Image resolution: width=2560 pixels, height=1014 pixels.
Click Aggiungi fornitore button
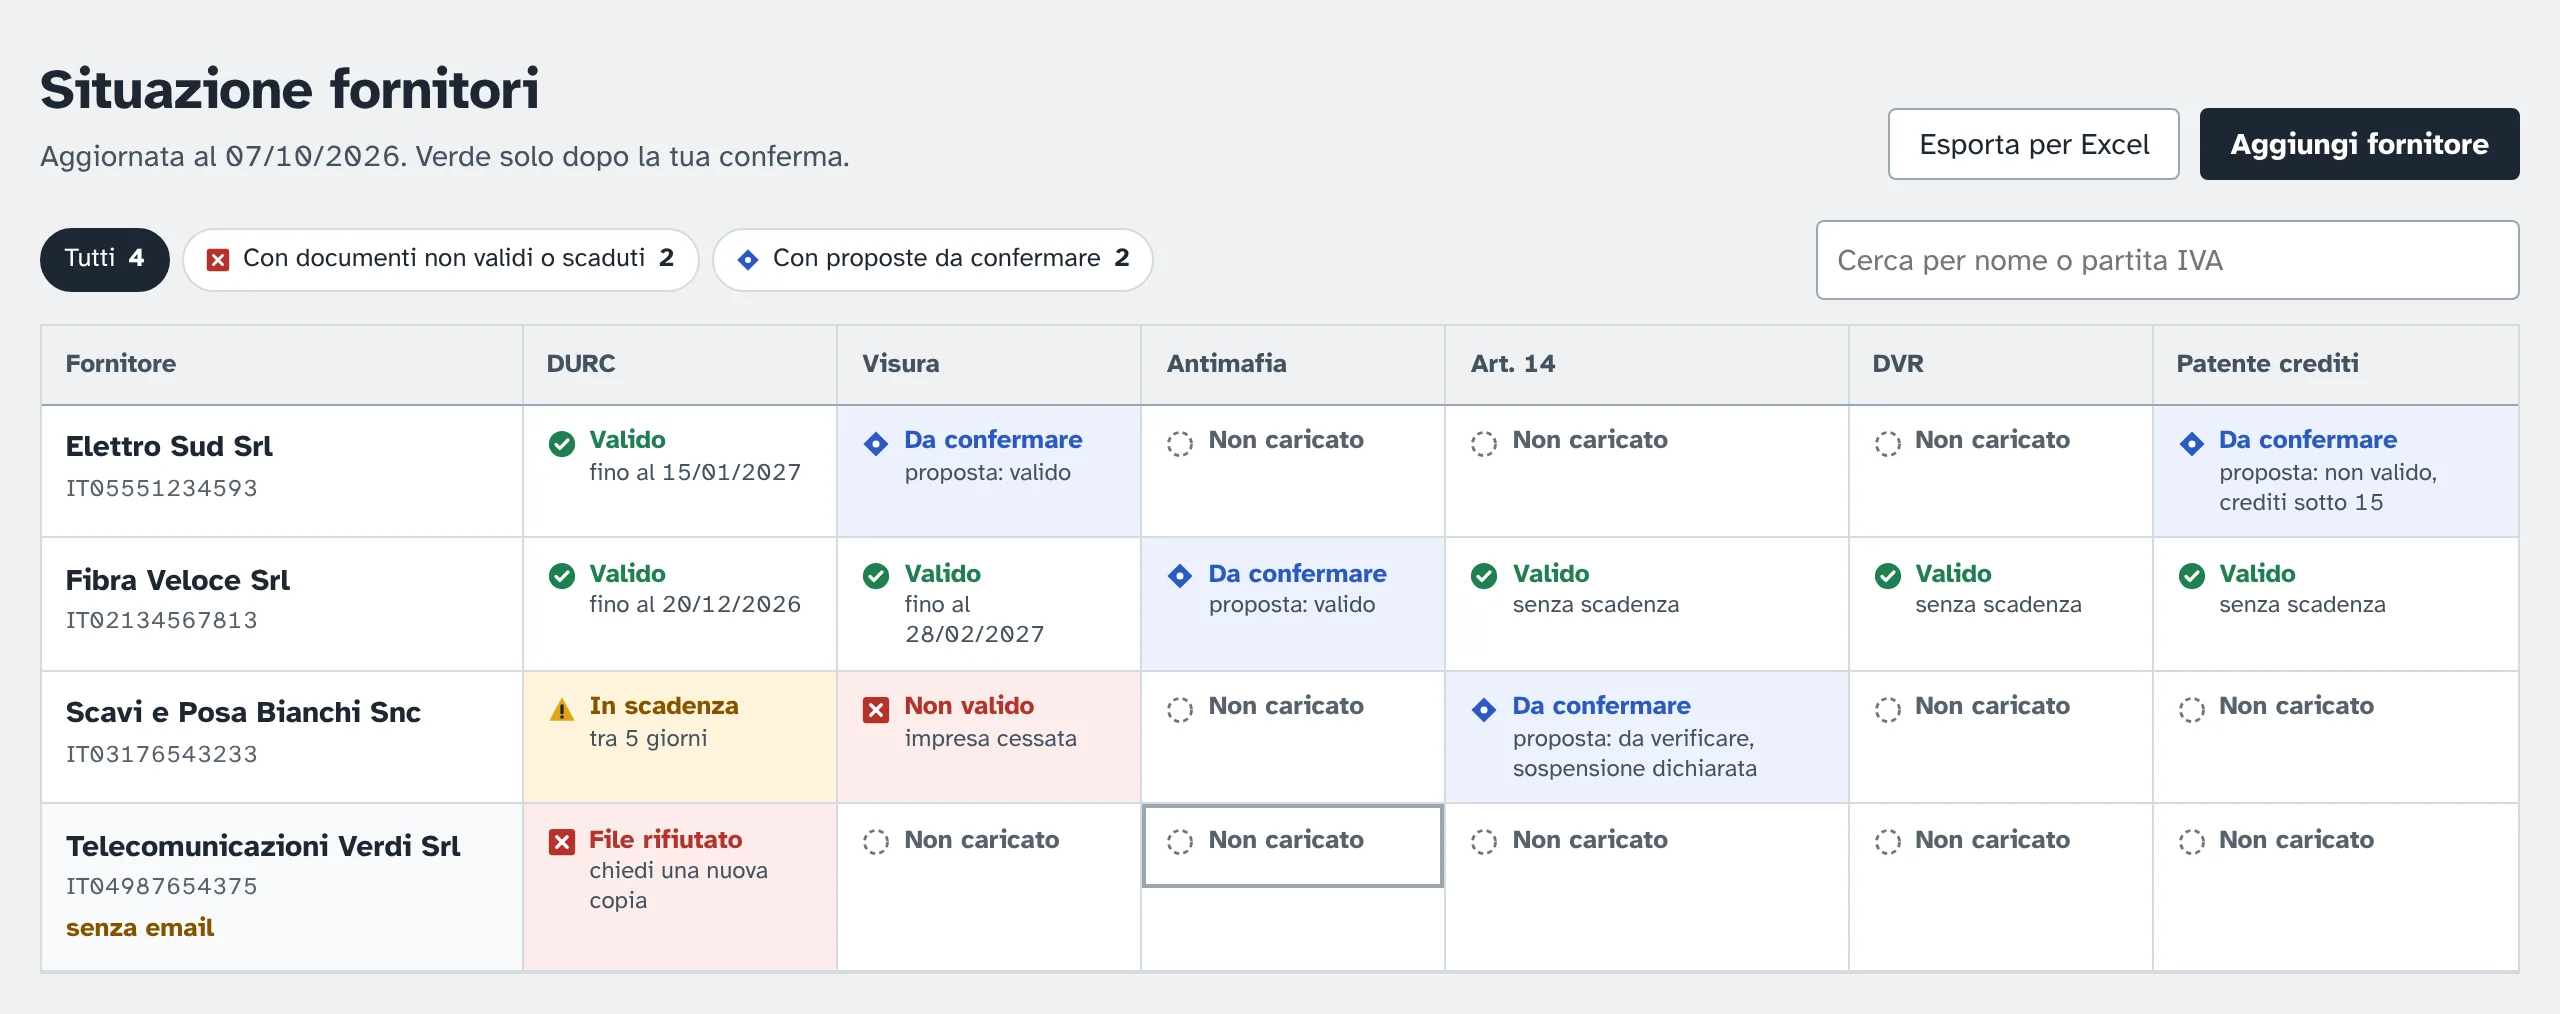2360,144
